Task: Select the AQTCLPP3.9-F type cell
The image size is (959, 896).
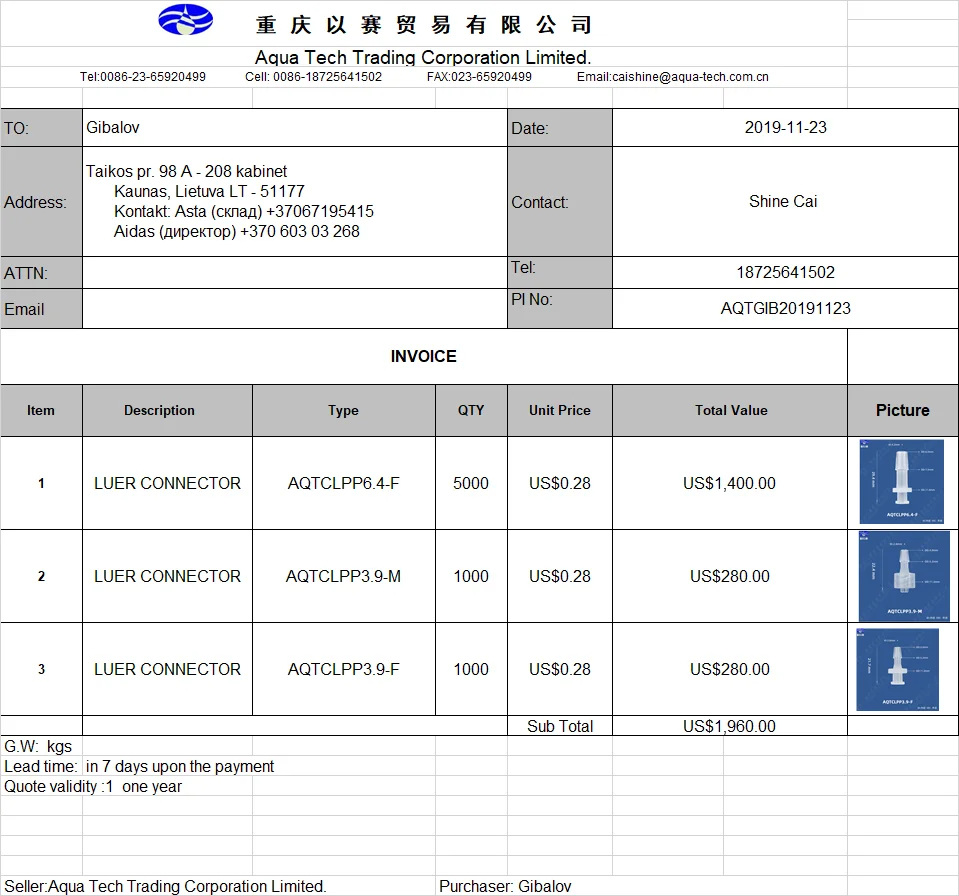Action: tap(344, 669)
